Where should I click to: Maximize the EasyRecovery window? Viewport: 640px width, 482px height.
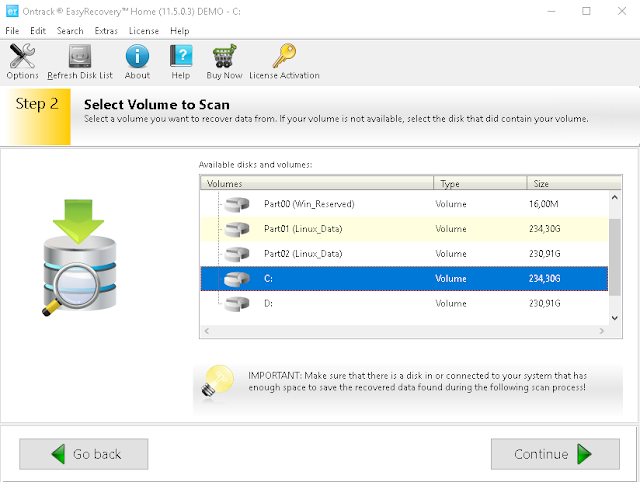(586, 11)
